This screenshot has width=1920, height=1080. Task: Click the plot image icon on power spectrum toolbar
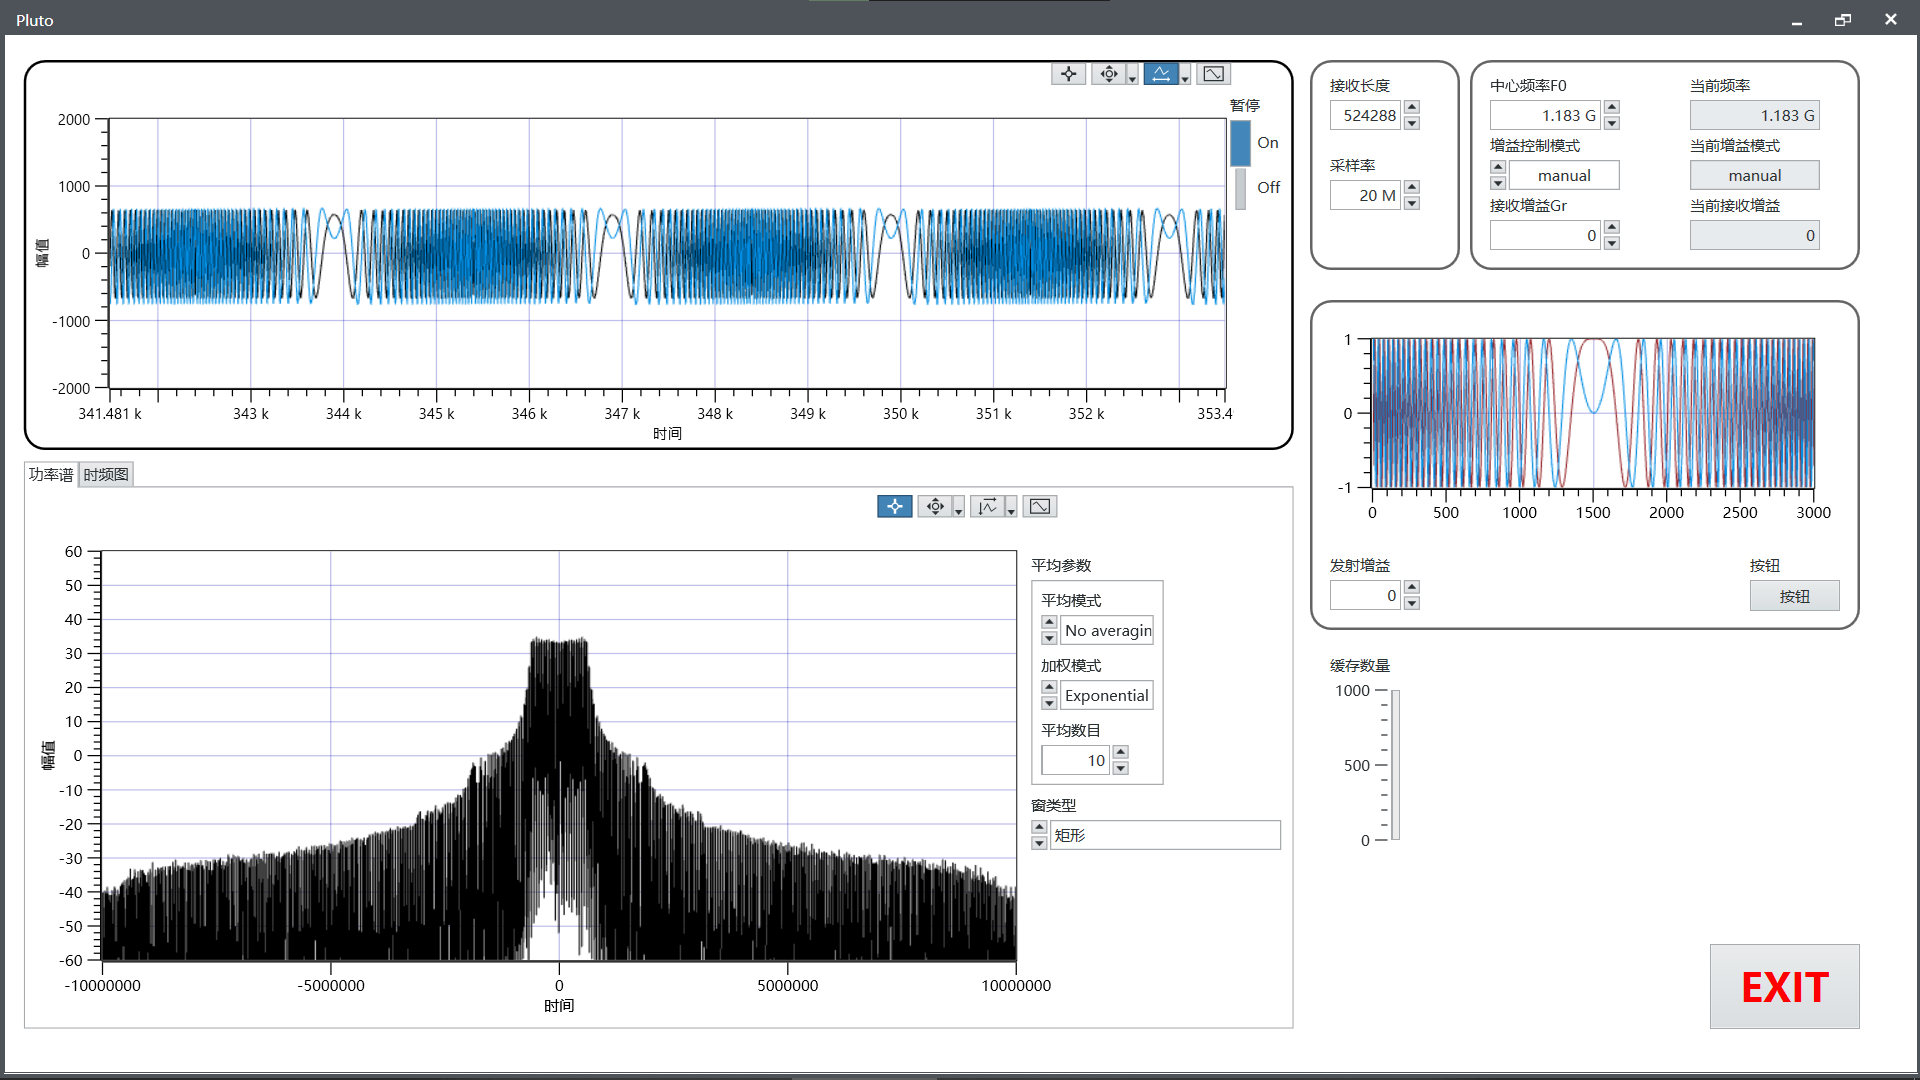[1040, 506]
